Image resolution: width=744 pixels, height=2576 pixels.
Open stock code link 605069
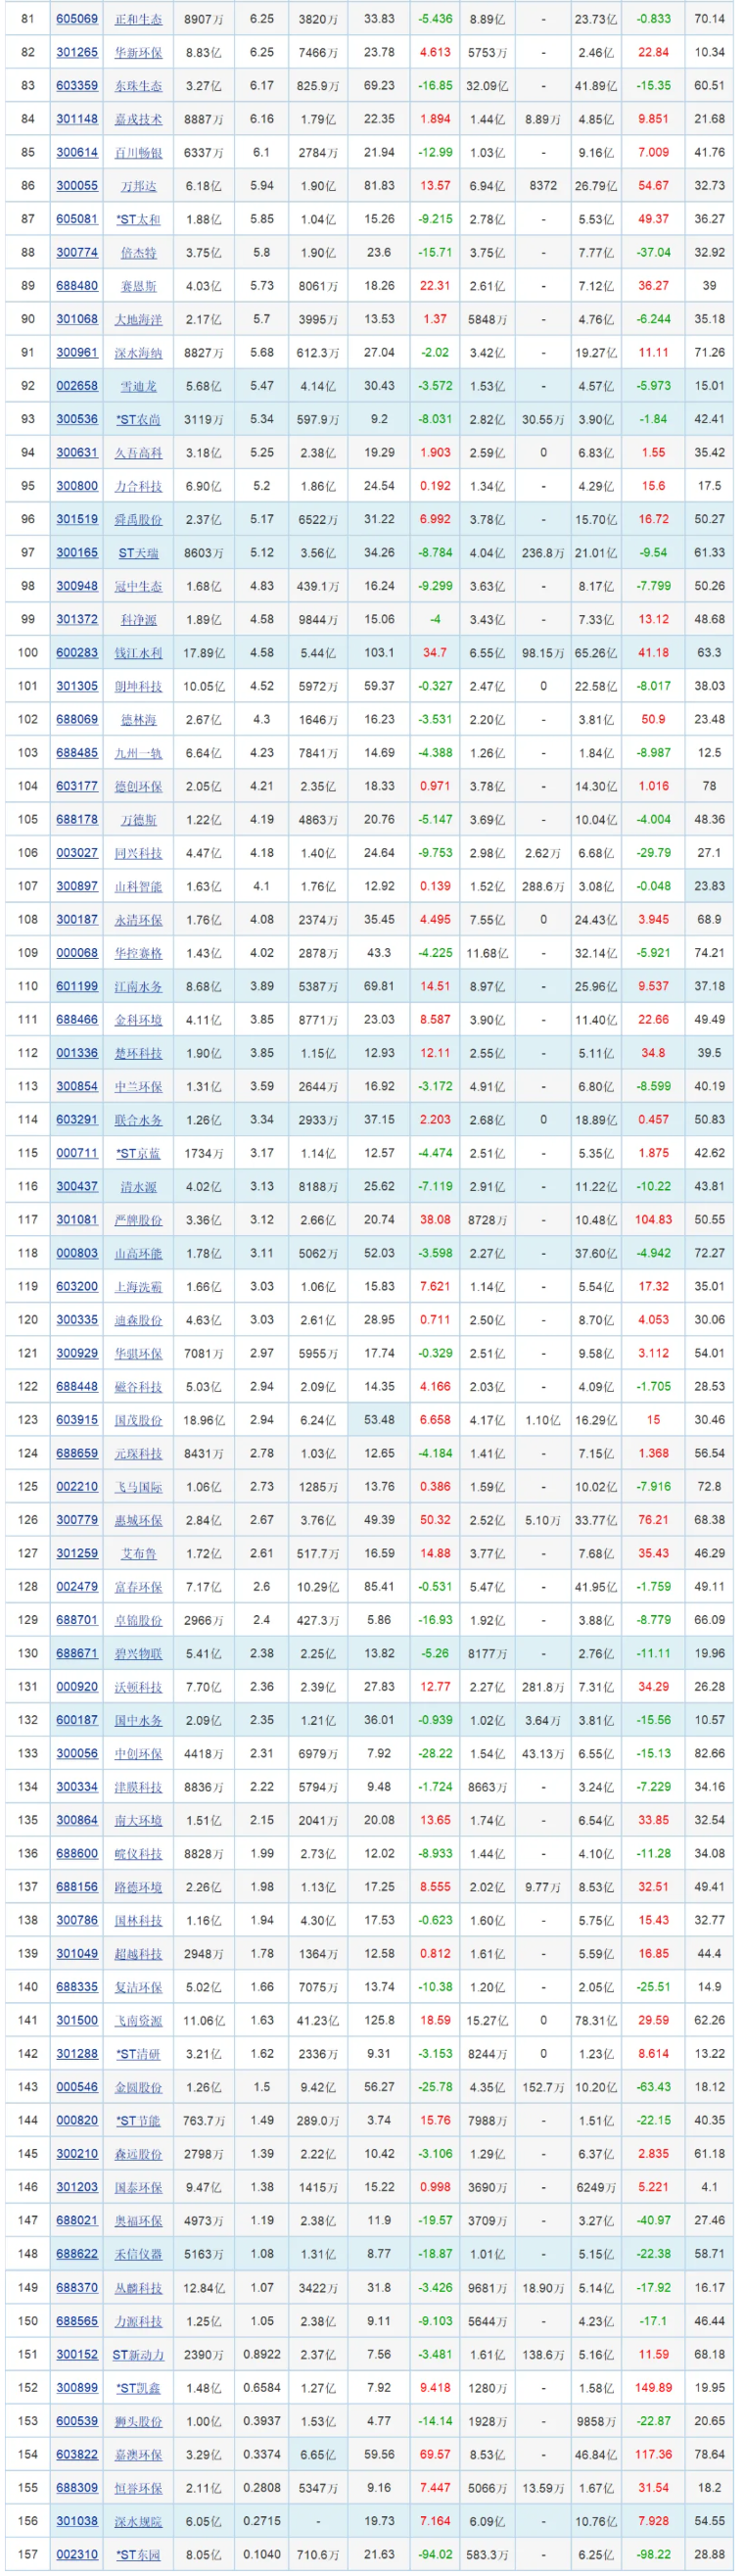[x=77, y=19]
